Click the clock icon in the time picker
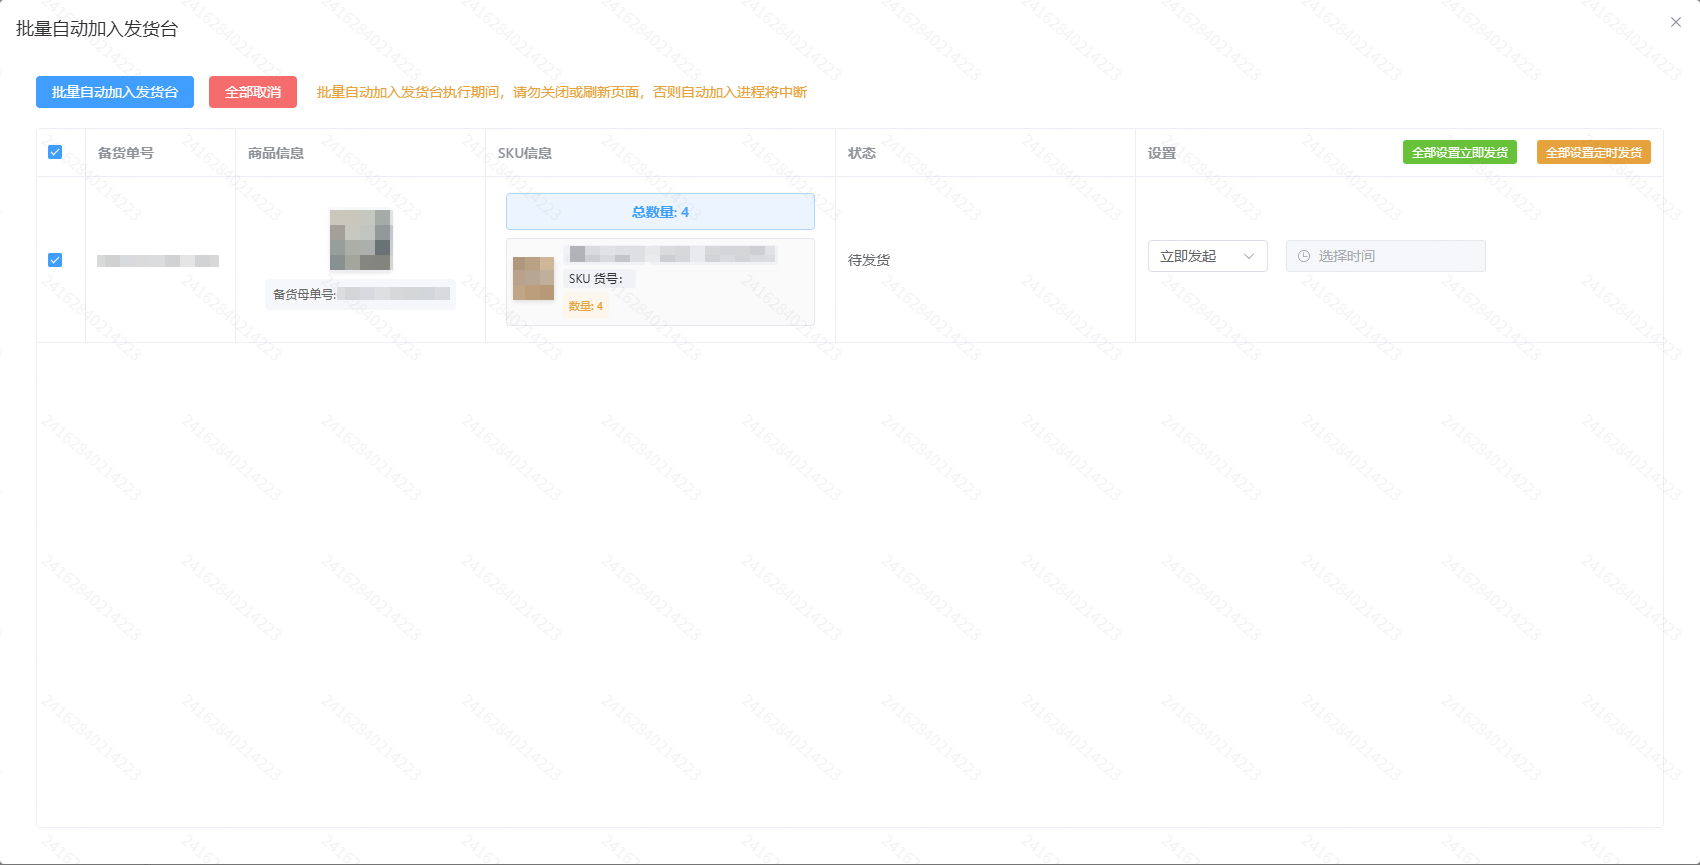The height and width of the screenshot is (865, 1700). pyautogui.click(x=1304, y=256)
